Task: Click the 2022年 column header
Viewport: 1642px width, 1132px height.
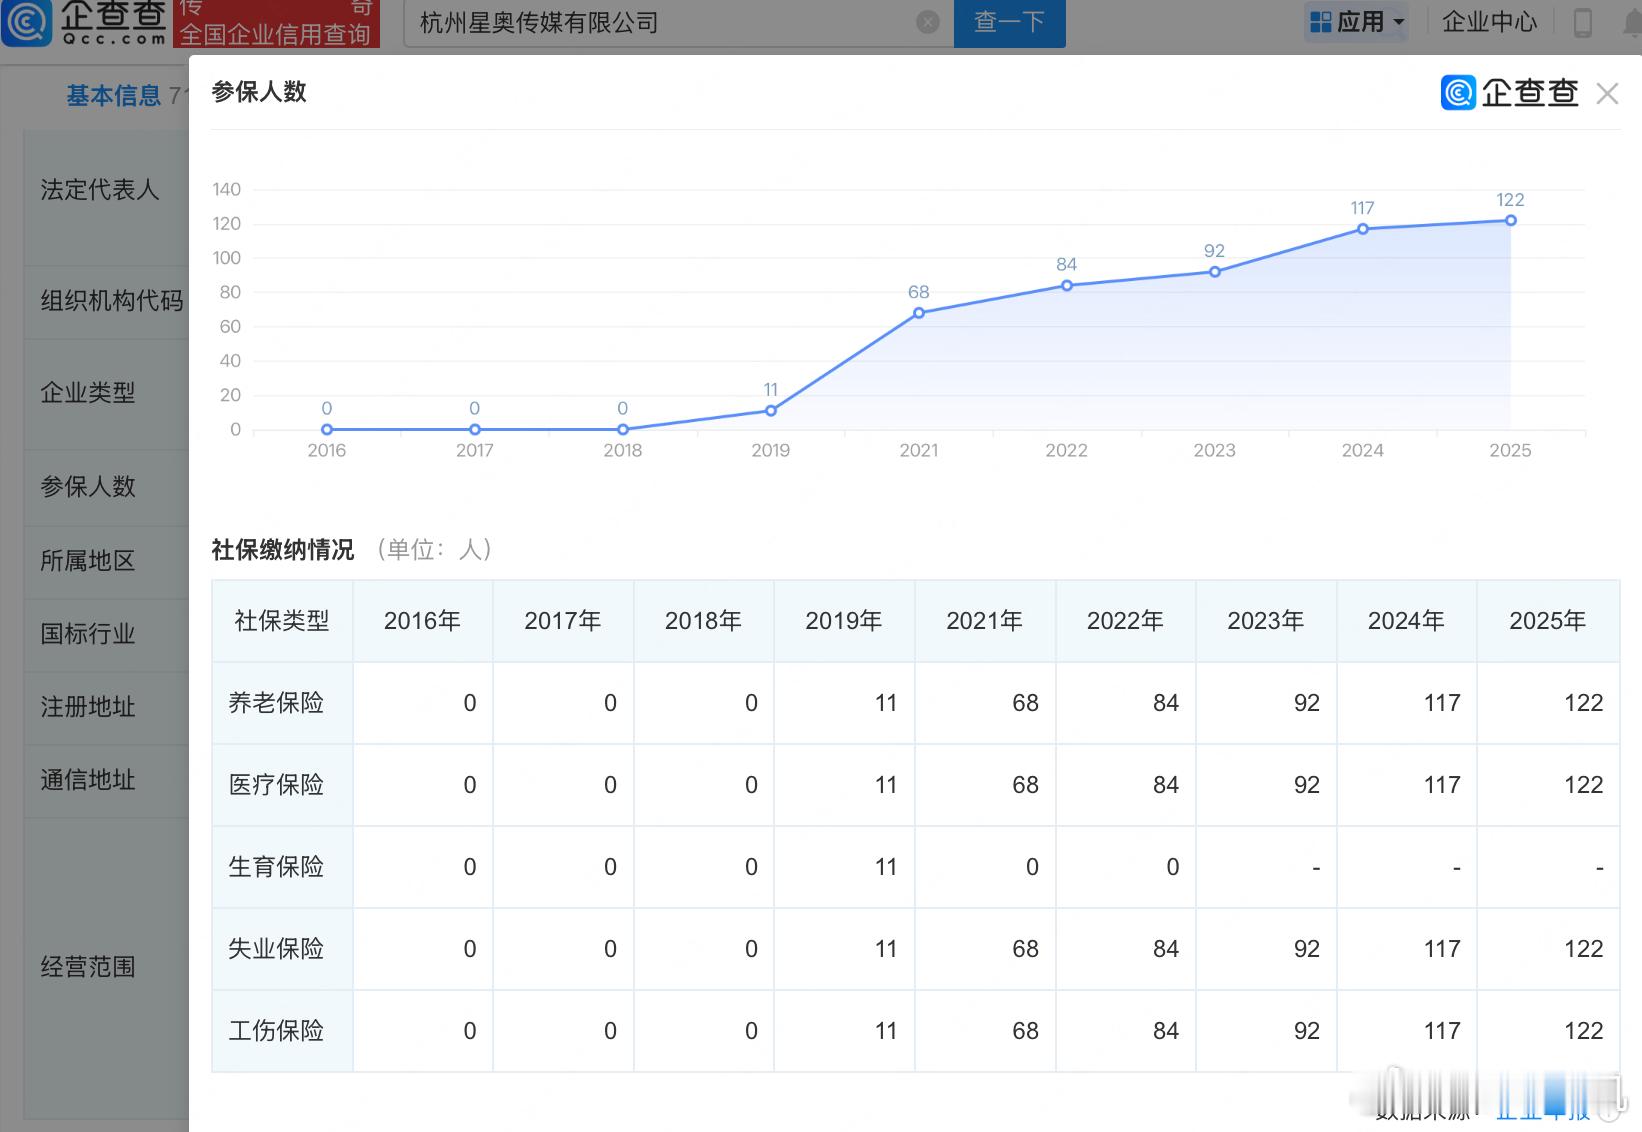Action: 1126,621
